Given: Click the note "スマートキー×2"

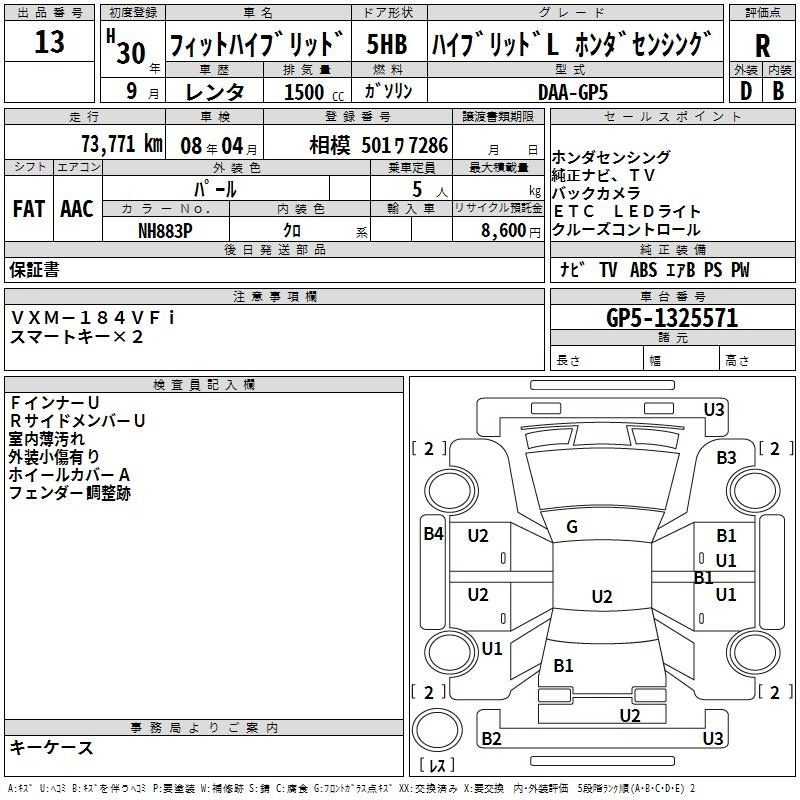Looking at the screenshot, I should click(x=77, y=337).
